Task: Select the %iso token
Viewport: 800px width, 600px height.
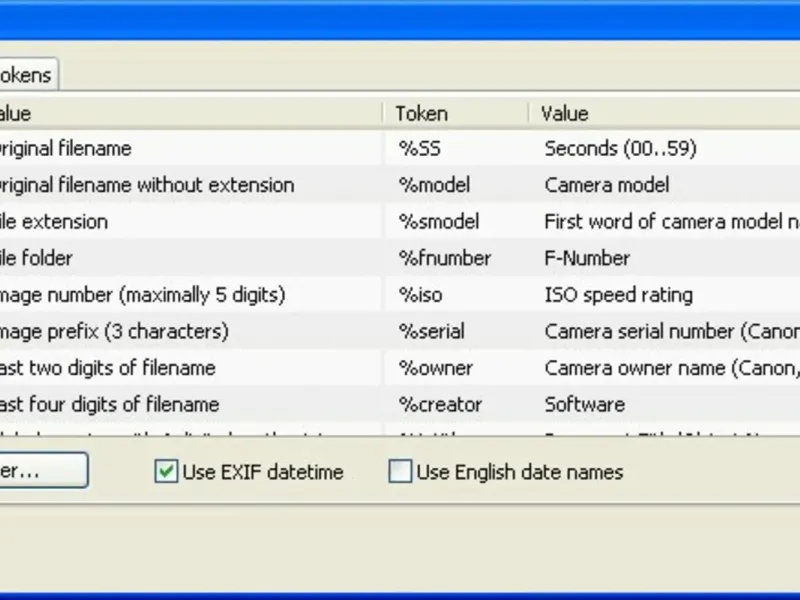Action: pos(420,295)
